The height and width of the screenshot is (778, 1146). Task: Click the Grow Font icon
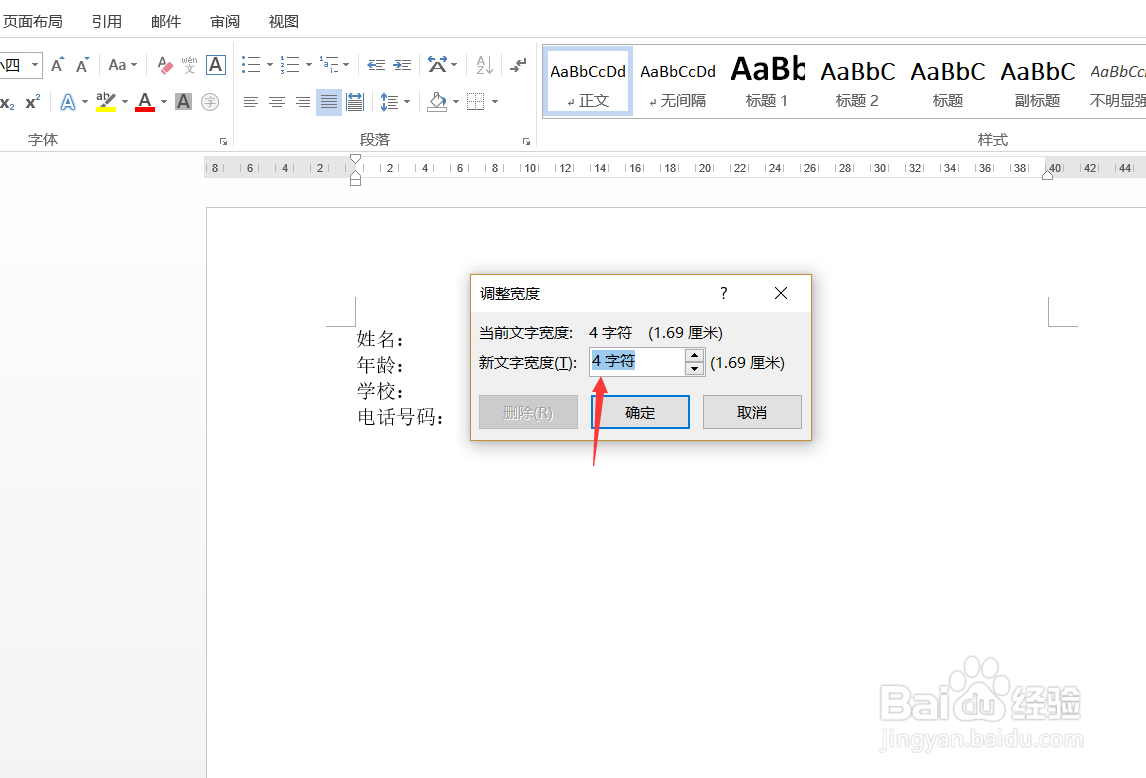[x=57, y=64]
